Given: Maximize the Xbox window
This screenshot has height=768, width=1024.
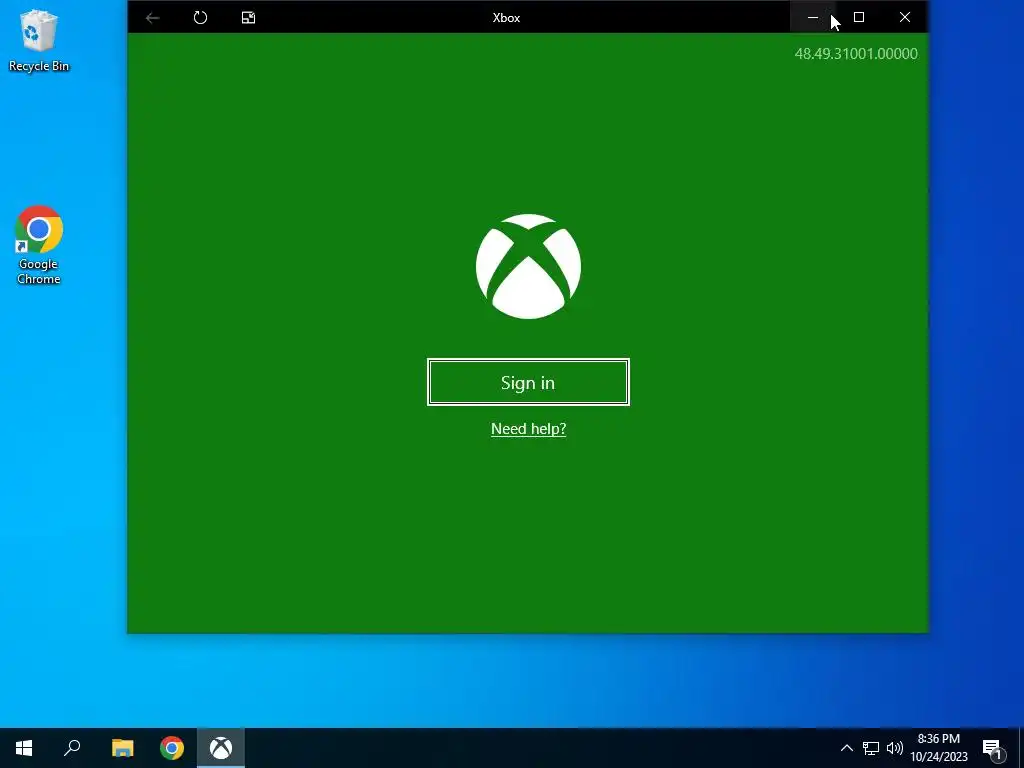Looking at the screenshot, I should click(x=859, y=18).
